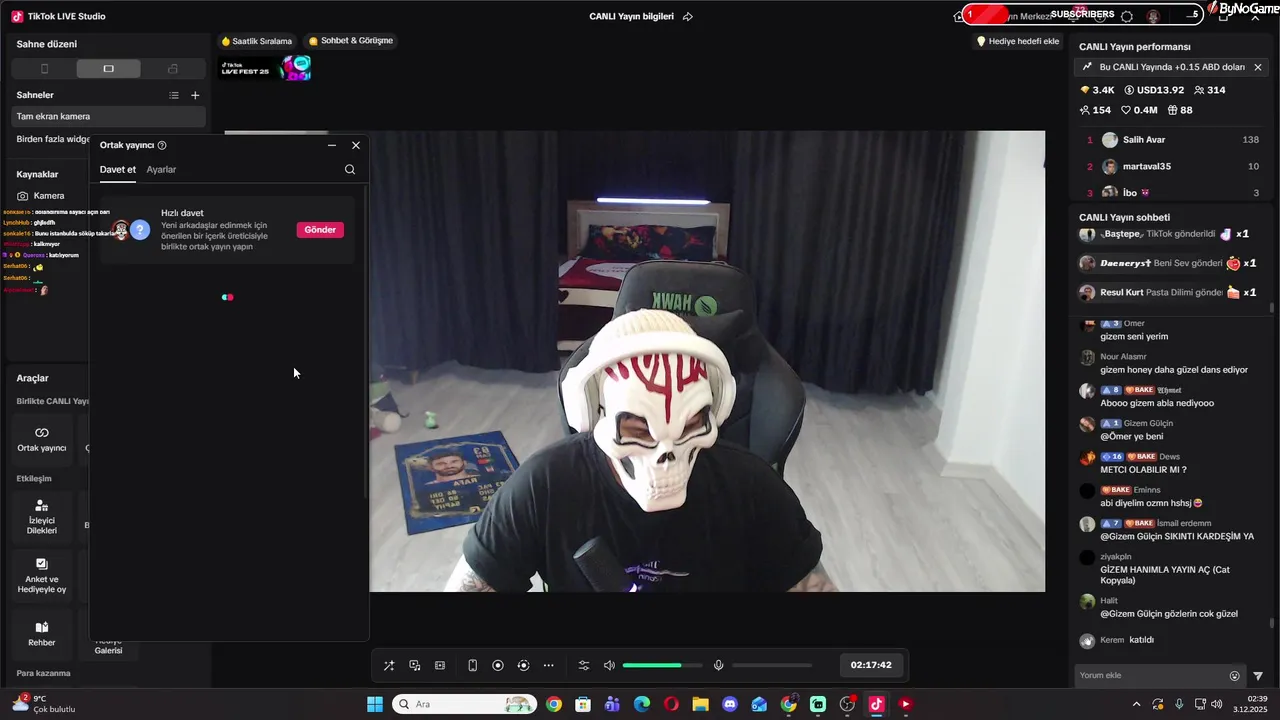Dismiss the +0.15 ABD doları notification
Screen dimensions: 1280x720
tap(1258, 67)
